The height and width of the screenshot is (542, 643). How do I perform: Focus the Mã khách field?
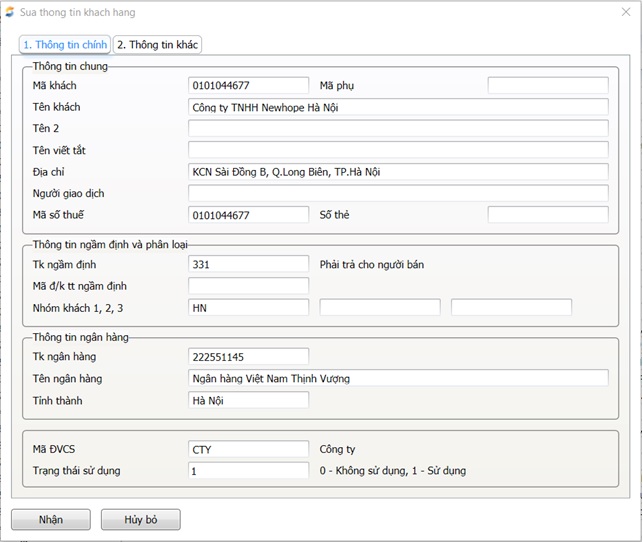tap(248, 86)
